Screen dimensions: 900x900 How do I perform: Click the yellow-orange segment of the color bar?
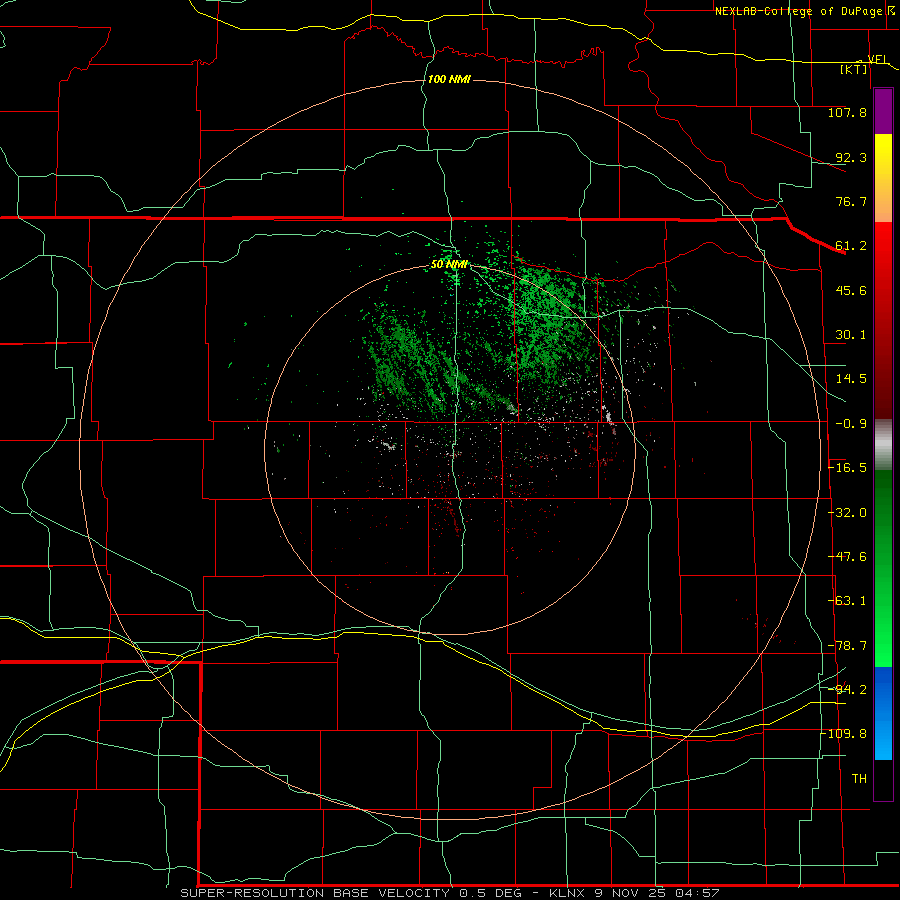(883, 178)
